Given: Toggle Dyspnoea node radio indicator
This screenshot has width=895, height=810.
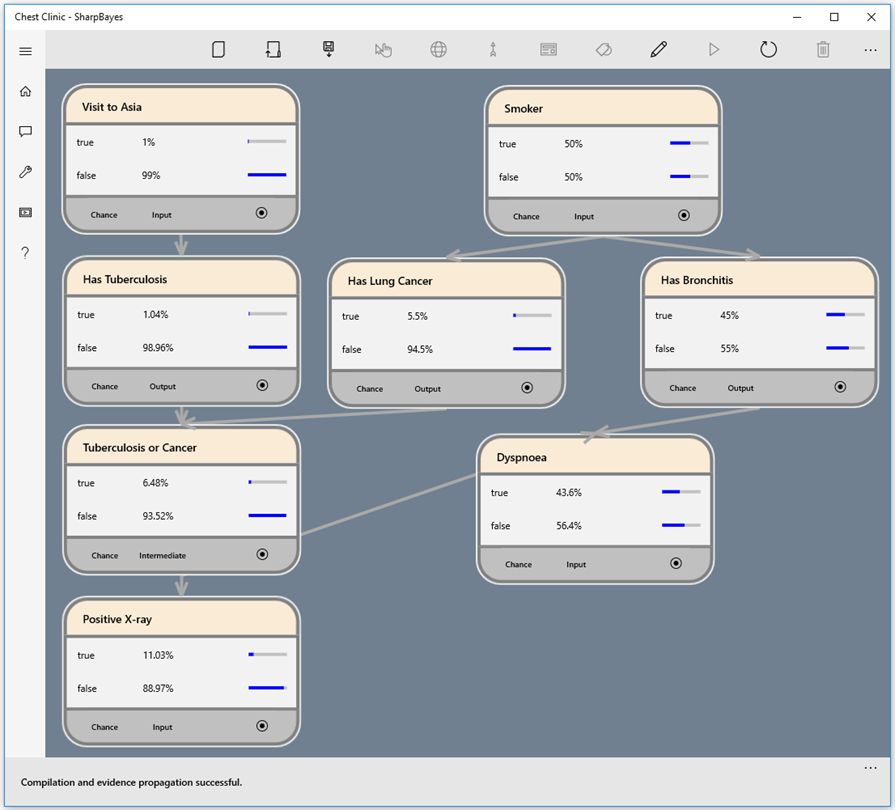Looking at the screenshot, I should click(676, 563).
